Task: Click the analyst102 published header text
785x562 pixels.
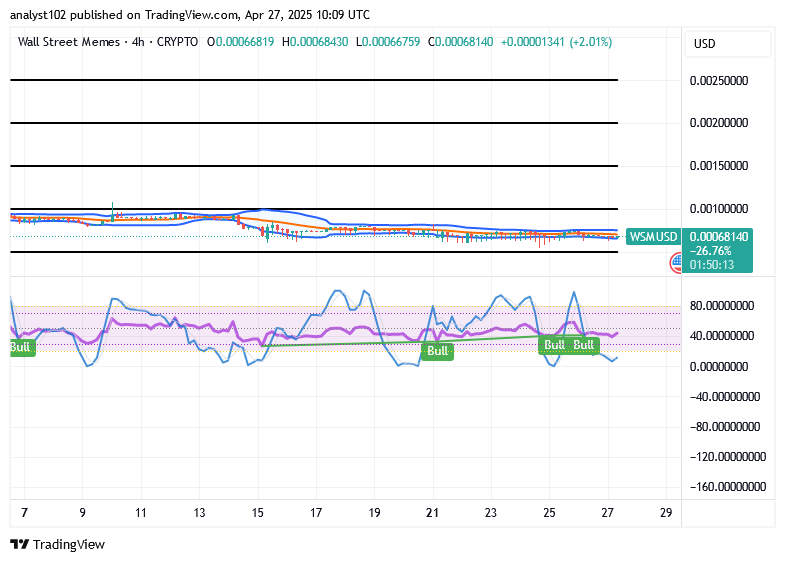Action: [x=190, y=15]
